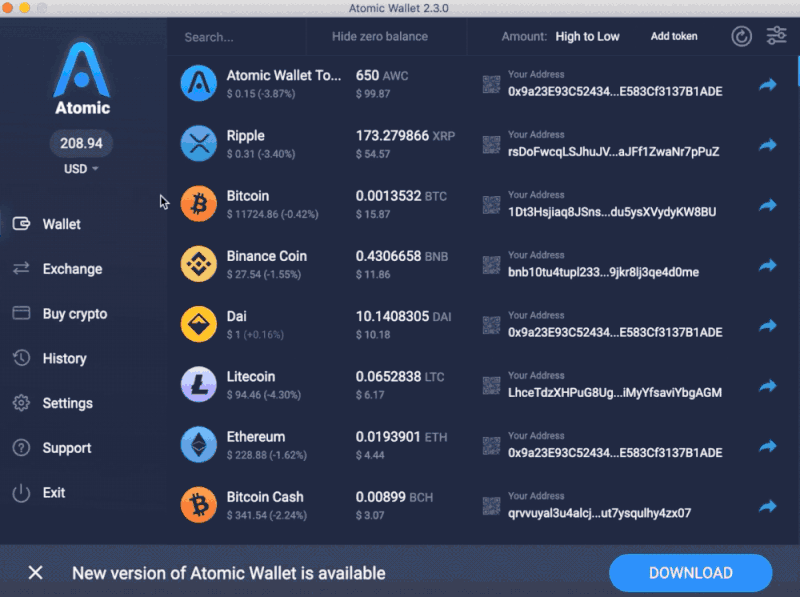
Task: Click the Litecoin coin icon
Action: pyautogui.click(x=198, y=384)
